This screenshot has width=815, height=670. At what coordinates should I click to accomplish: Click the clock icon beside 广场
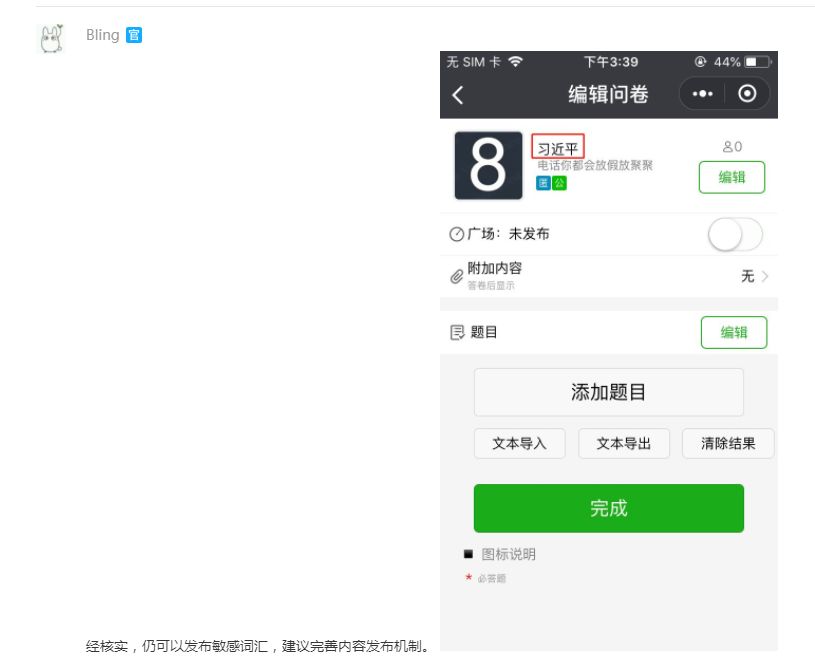tap(456, 234)
